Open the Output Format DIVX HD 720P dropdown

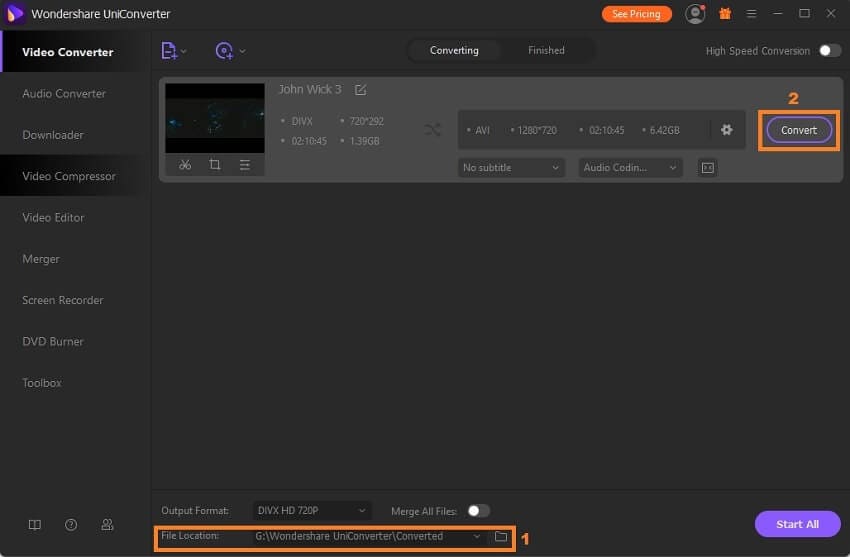(x=312, y=510)
